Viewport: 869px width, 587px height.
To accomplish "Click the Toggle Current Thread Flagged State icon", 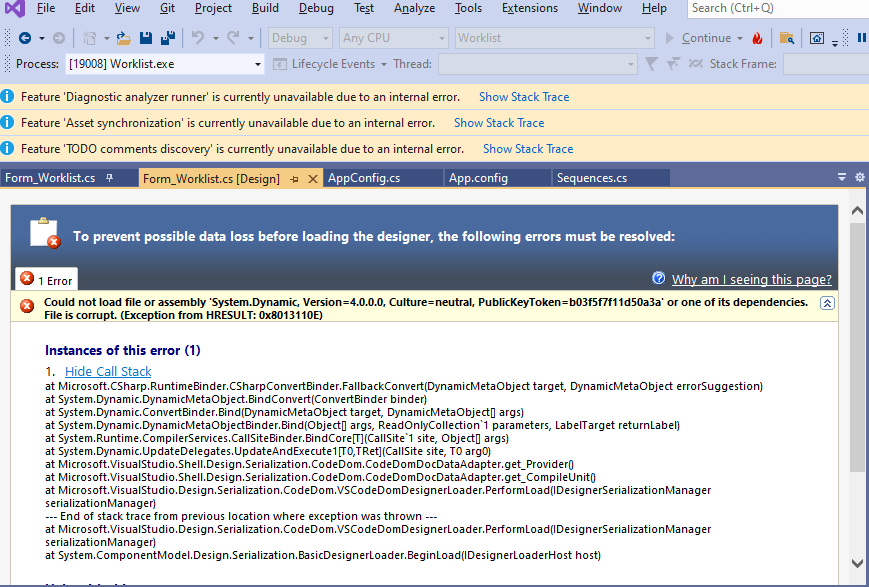I will click(x=696, y=64).
